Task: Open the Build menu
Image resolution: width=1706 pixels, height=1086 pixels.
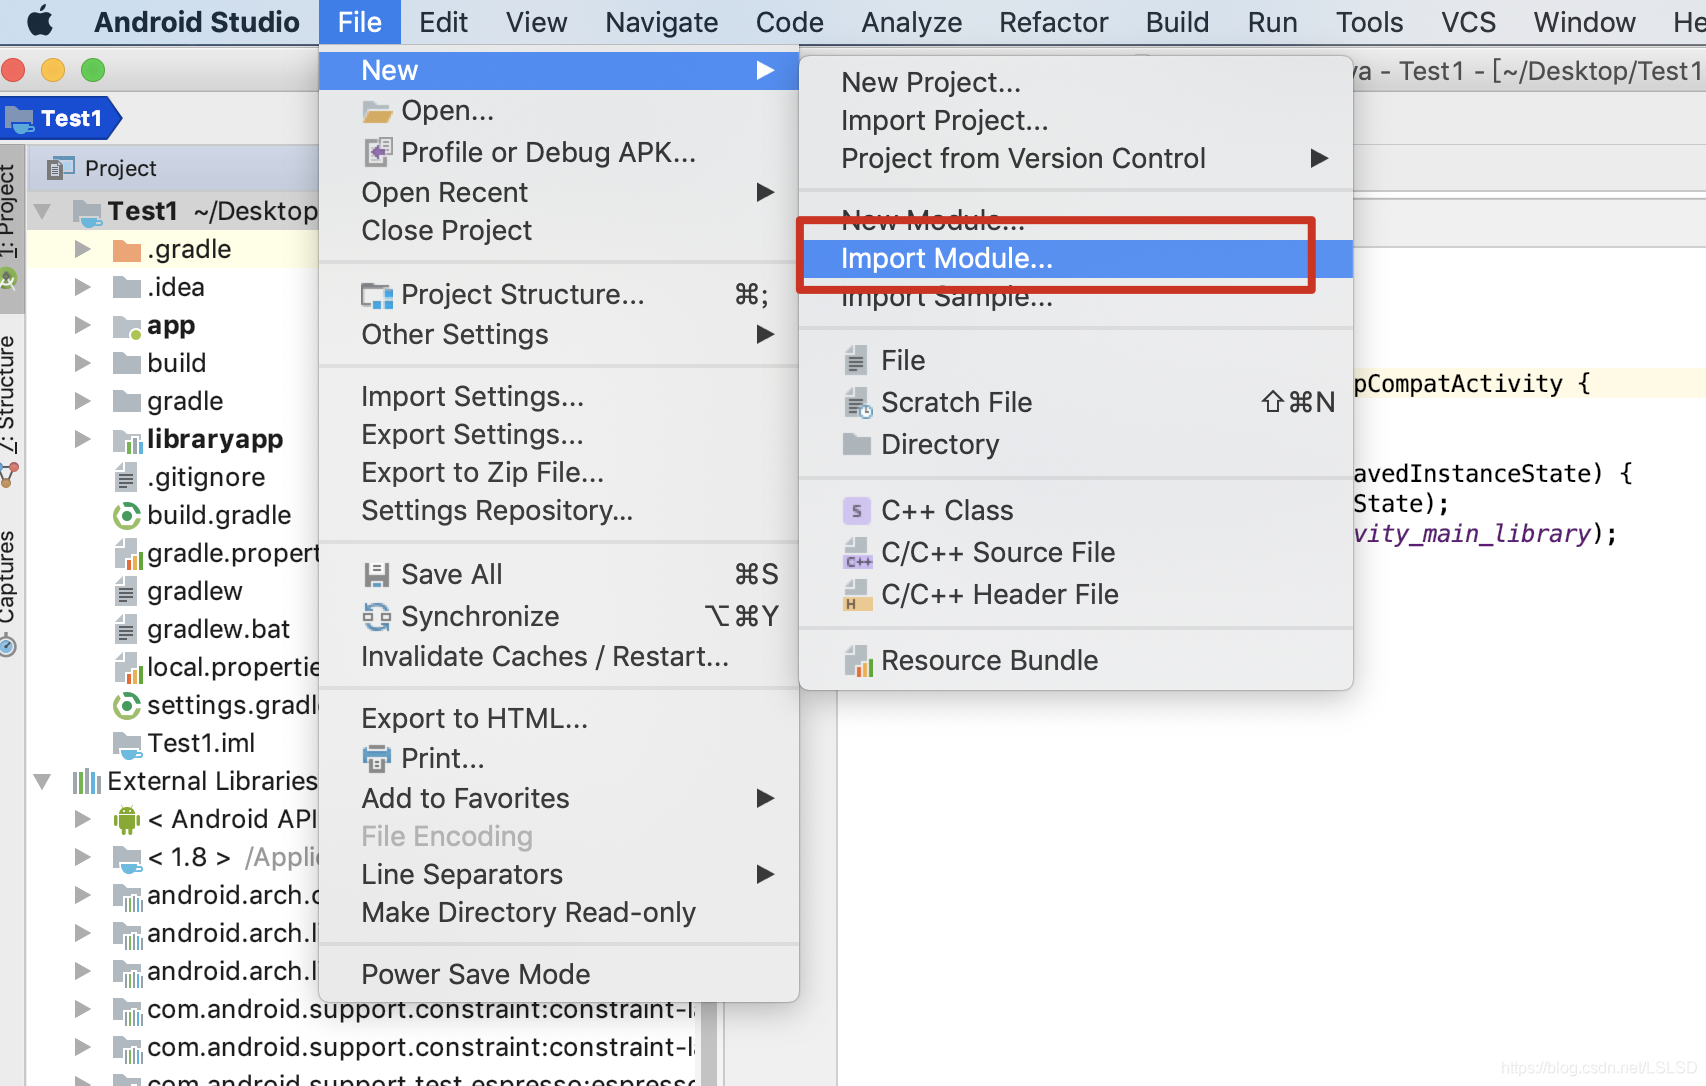Action: [x=1177, y=22]
